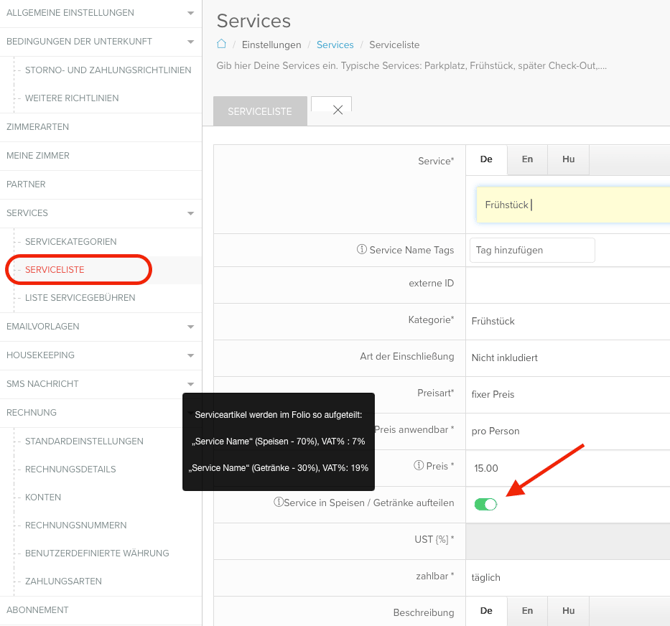Expand Allgemeine Einstellungen section
Screen dimensions: 670x626
[x=191, y=13]
